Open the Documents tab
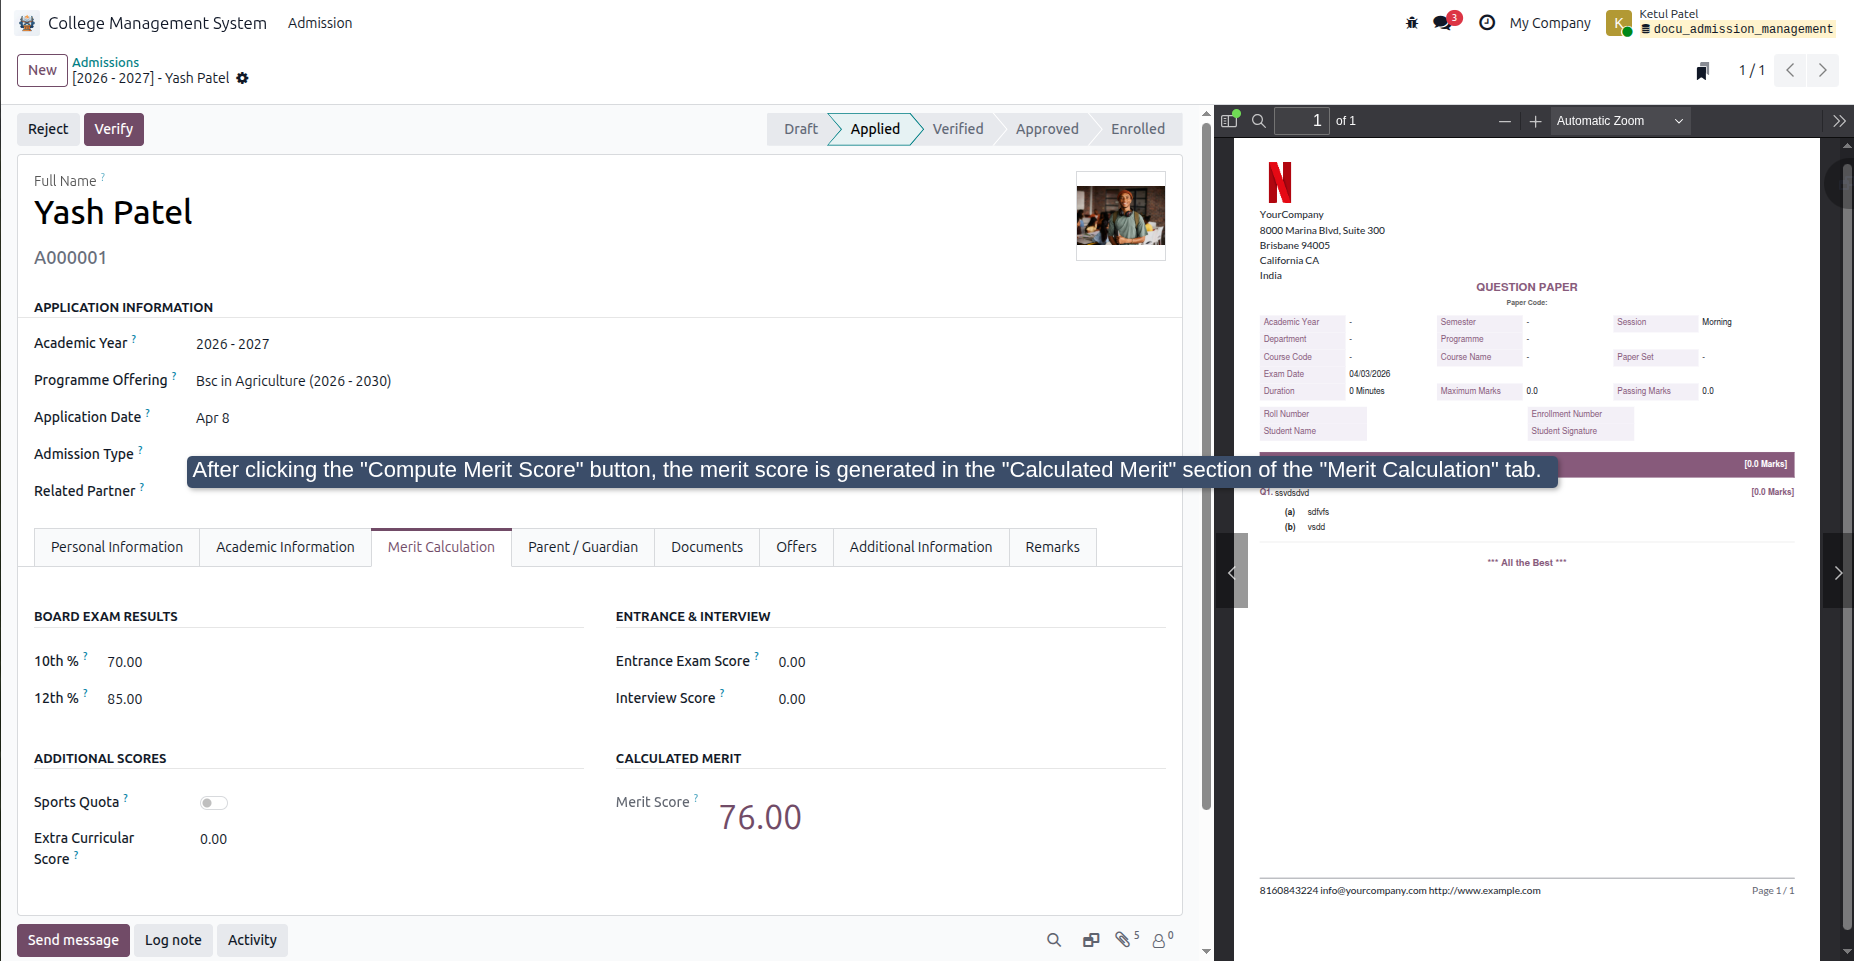Screen dimensions: 1854x961 [707, 547]
